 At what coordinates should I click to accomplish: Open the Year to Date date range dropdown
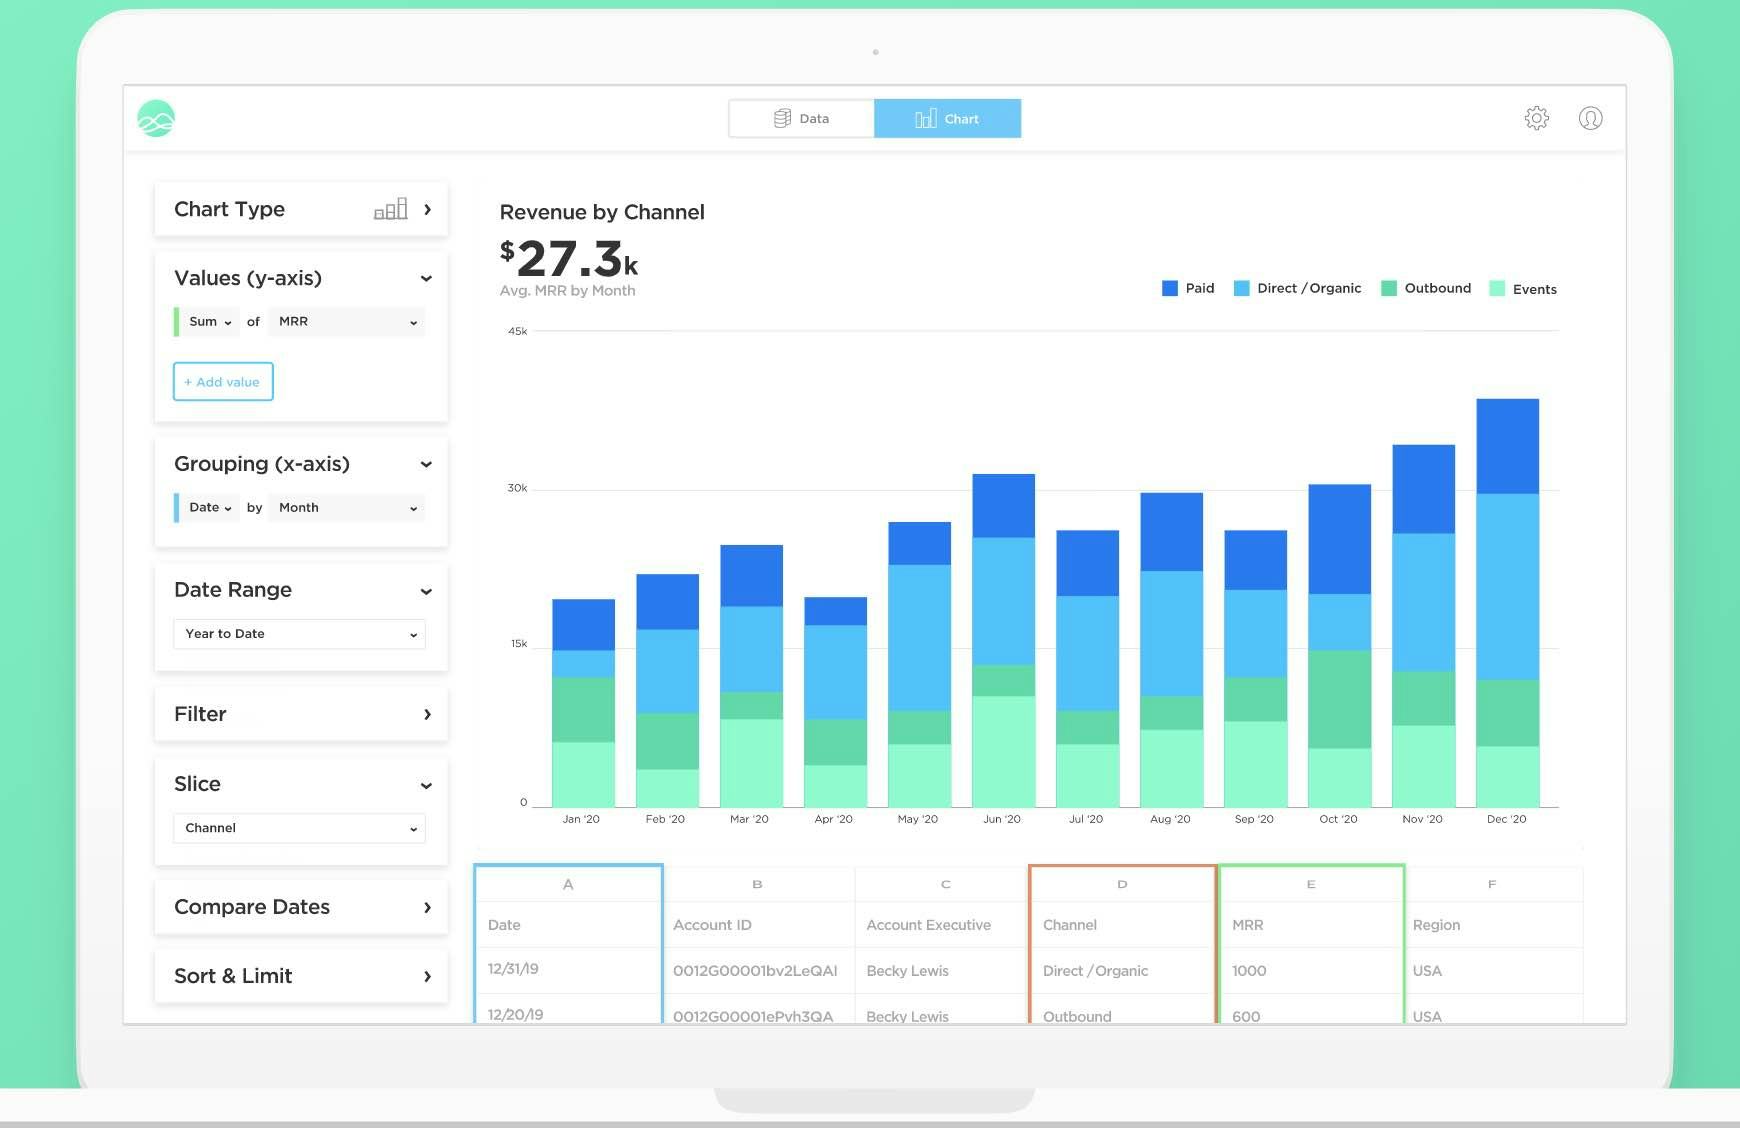click(299, 633)
